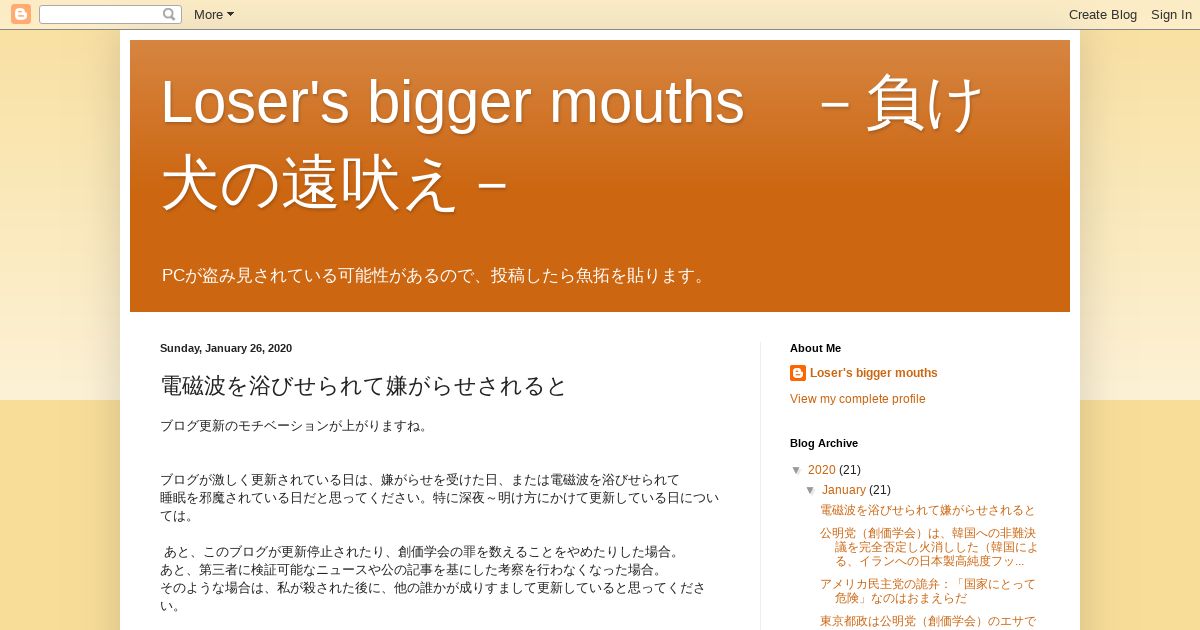Viewport: 1200px width, 630px height.
Task: Click paragraph starting ブログが激しく更新されている日は
Action: pyautogui.click(x=440, y=498)
